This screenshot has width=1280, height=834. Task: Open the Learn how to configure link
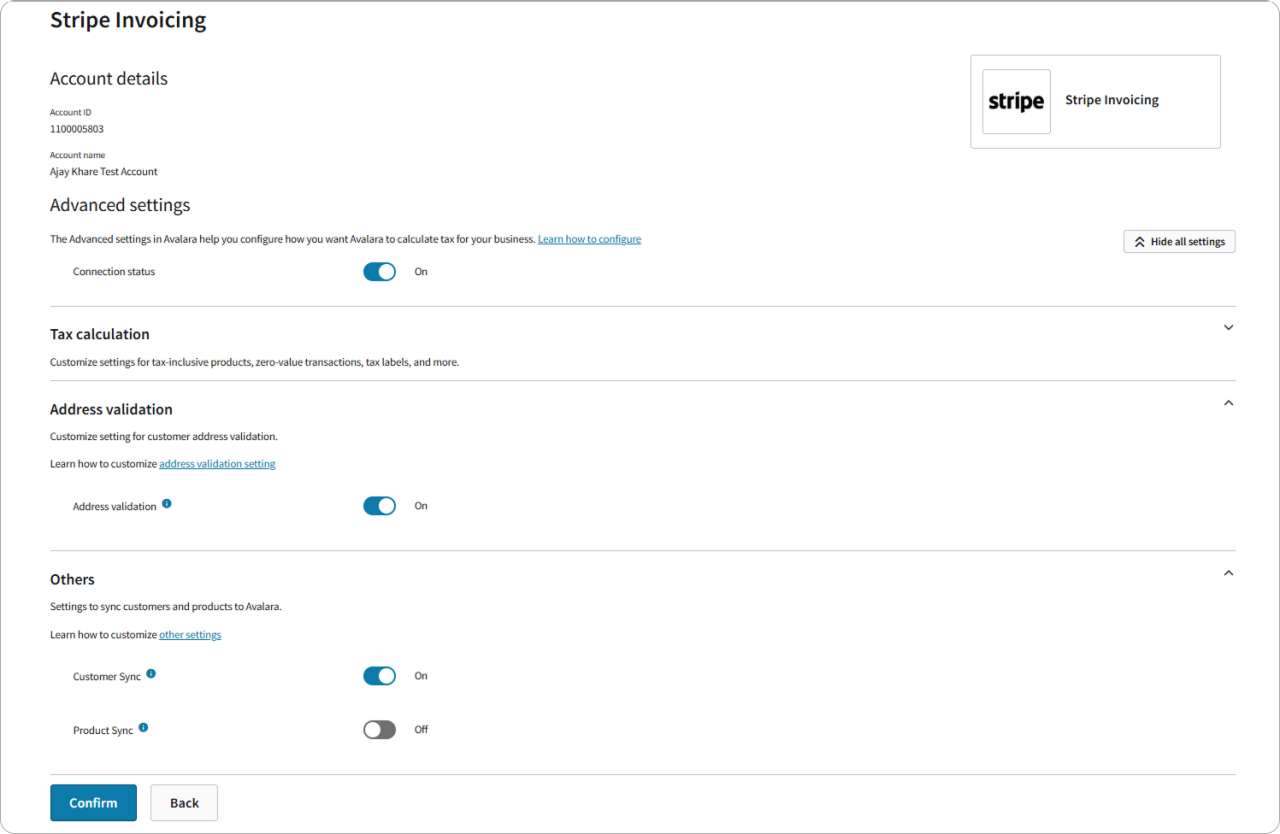point(589,240)
